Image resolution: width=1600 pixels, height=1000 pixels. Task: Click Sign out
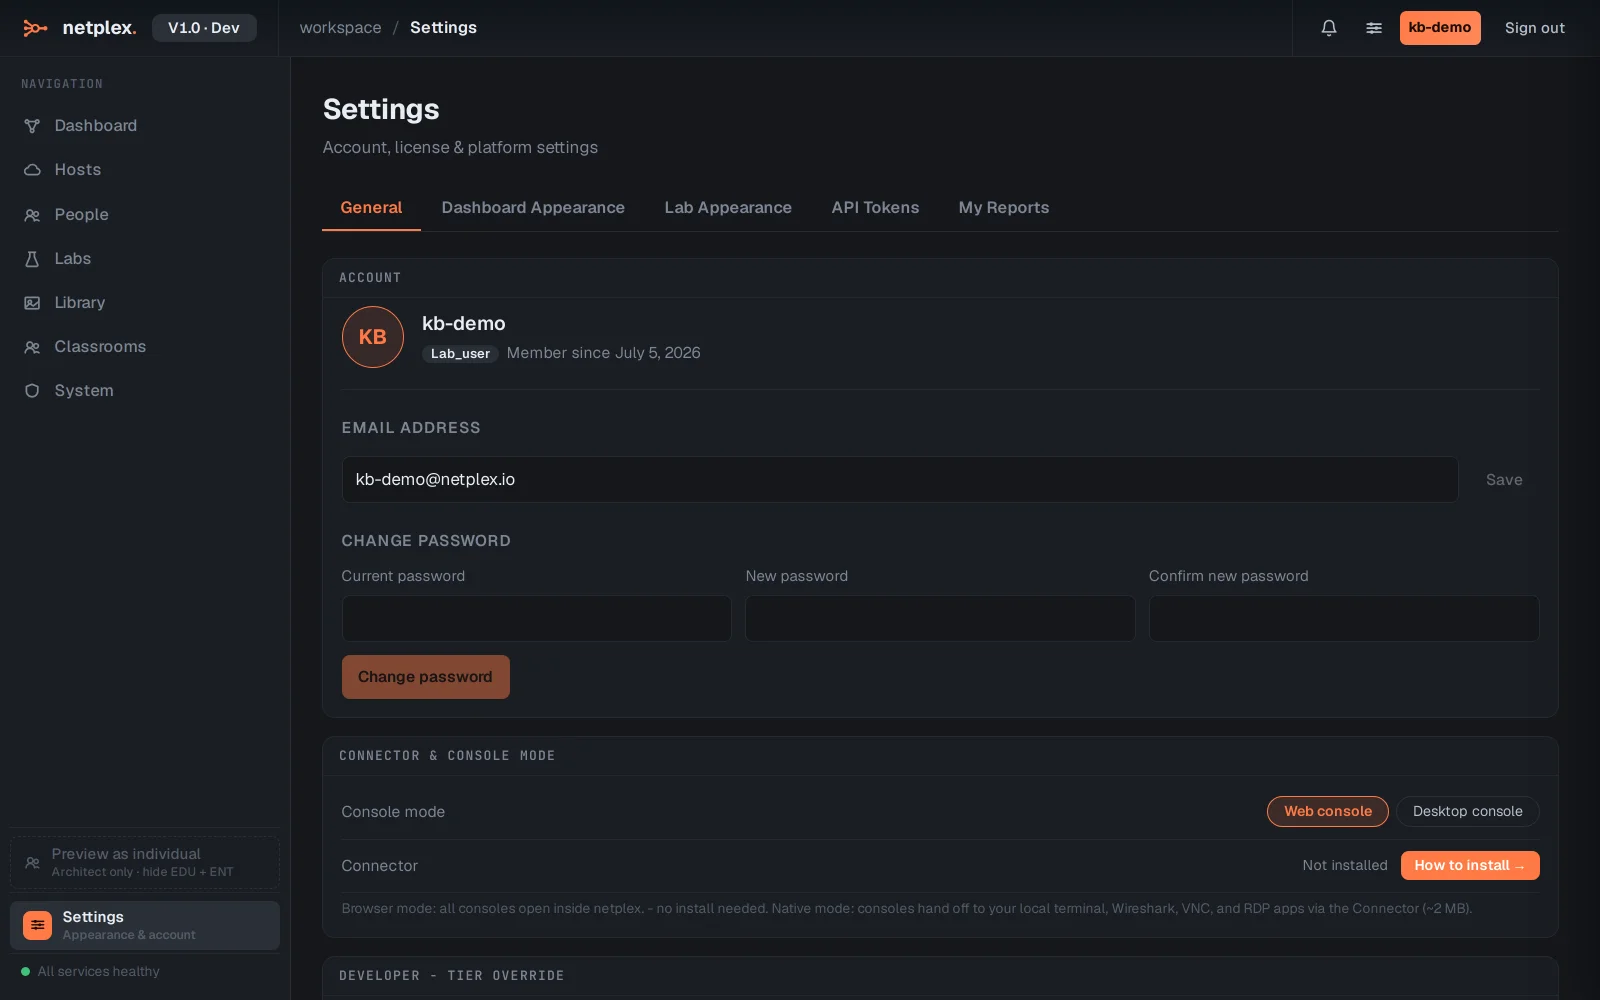1535,28
